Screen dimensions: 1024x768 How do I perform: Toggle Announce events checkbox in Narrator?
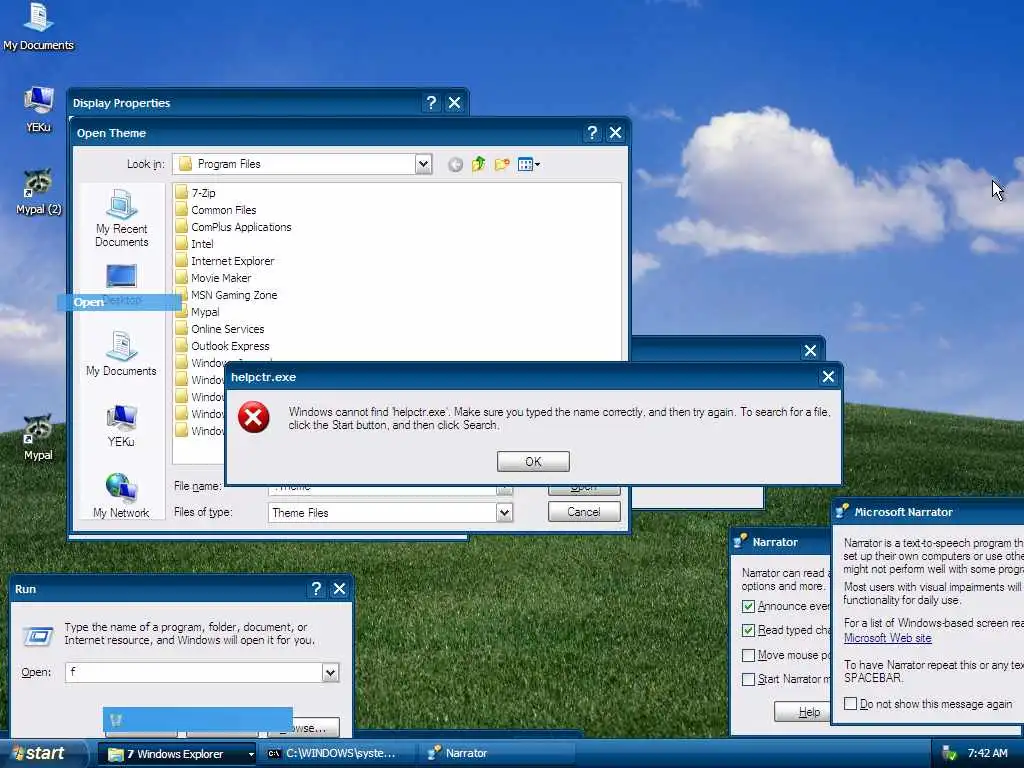click(x=748, y=606)
